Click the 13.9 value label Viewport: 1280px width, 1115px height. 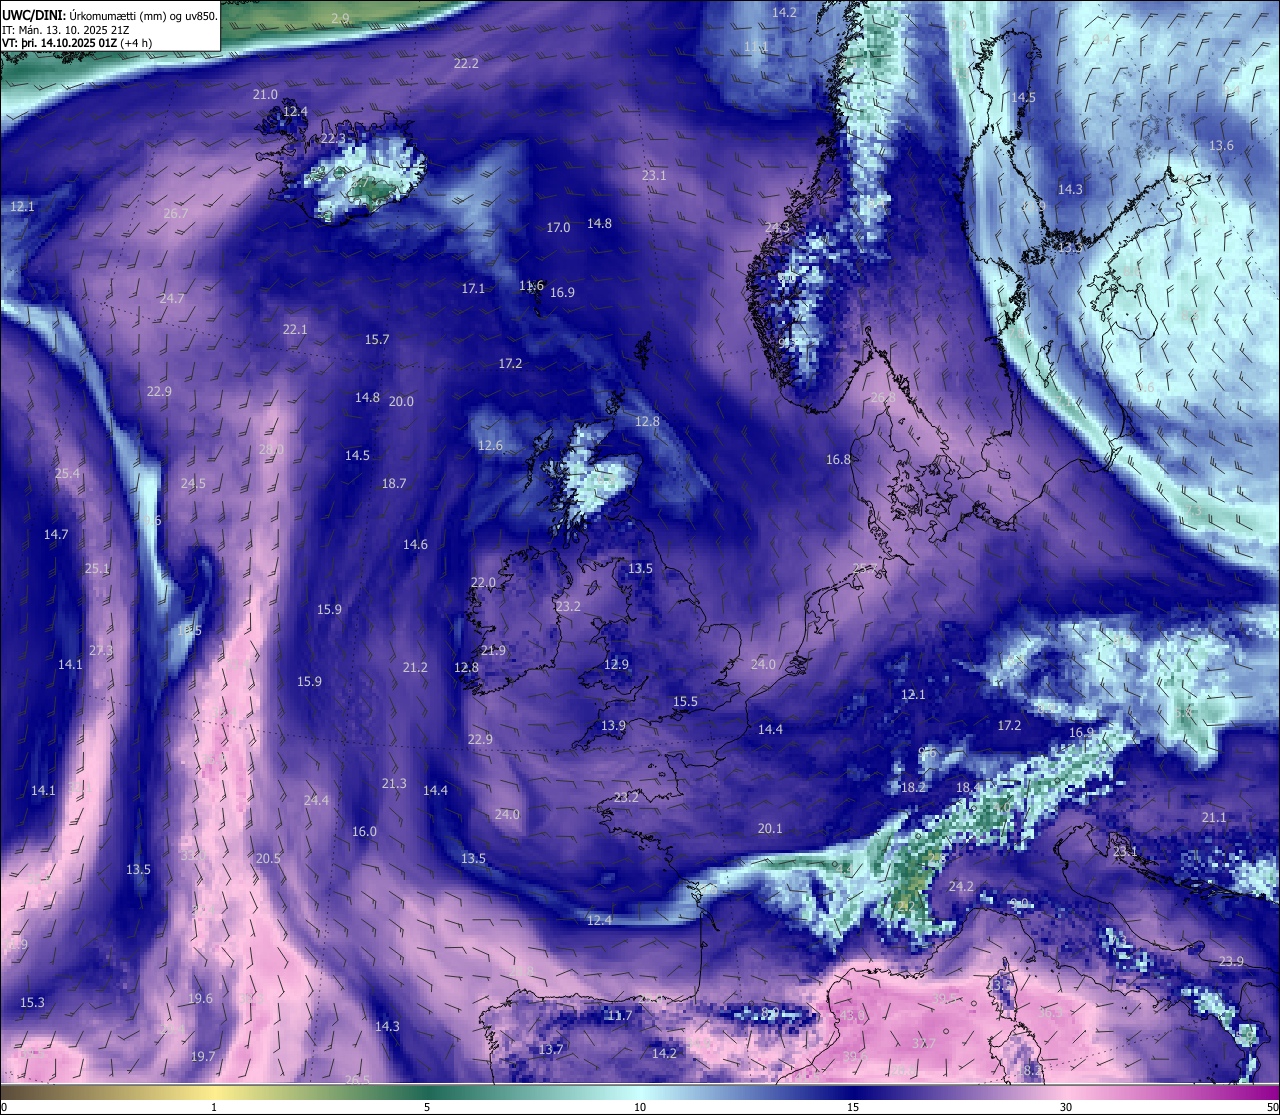[x=613, y=726]
